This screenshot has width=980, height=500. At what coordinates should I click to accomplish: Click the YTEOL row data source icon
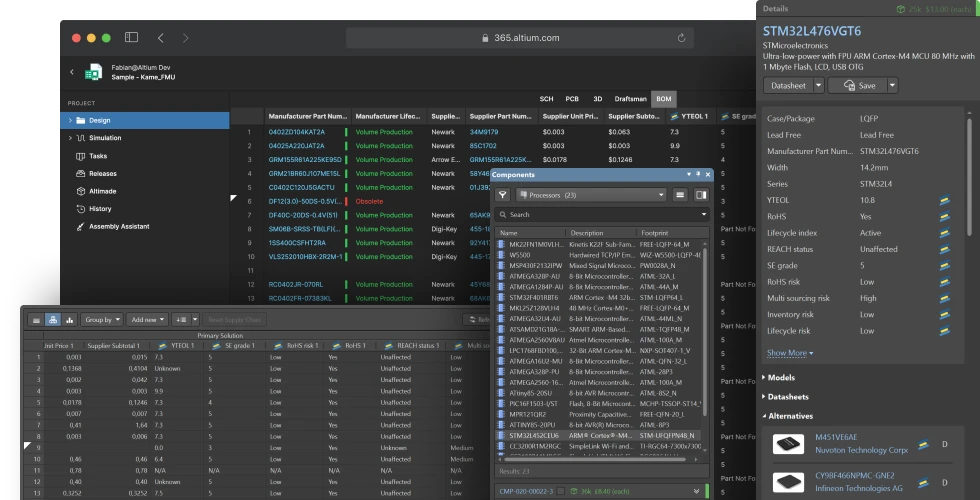tap(944, 200)
